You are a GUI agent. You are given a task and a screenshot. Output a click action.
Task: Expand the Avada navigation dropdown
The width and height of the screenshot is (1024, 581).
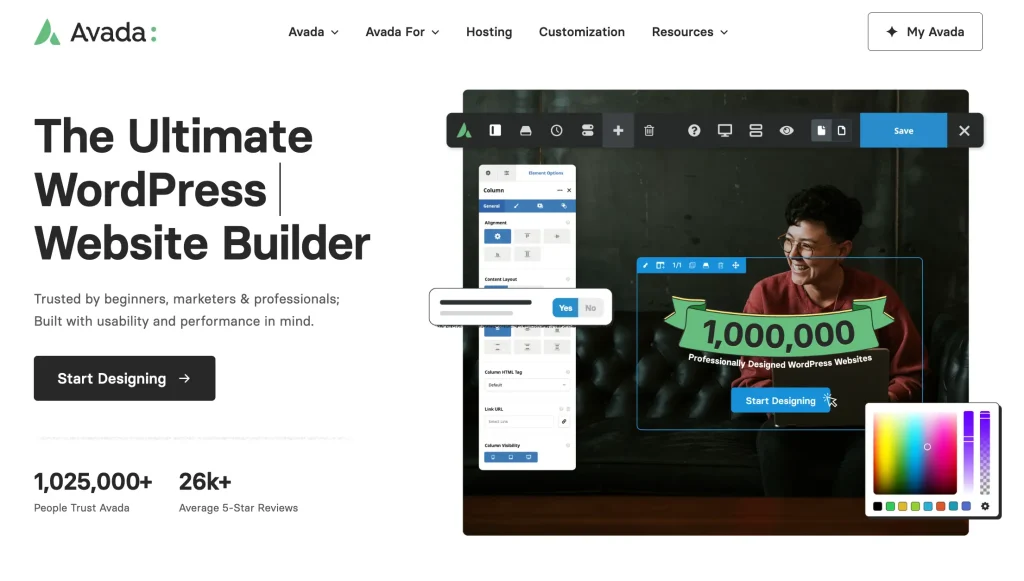point(313,32)
